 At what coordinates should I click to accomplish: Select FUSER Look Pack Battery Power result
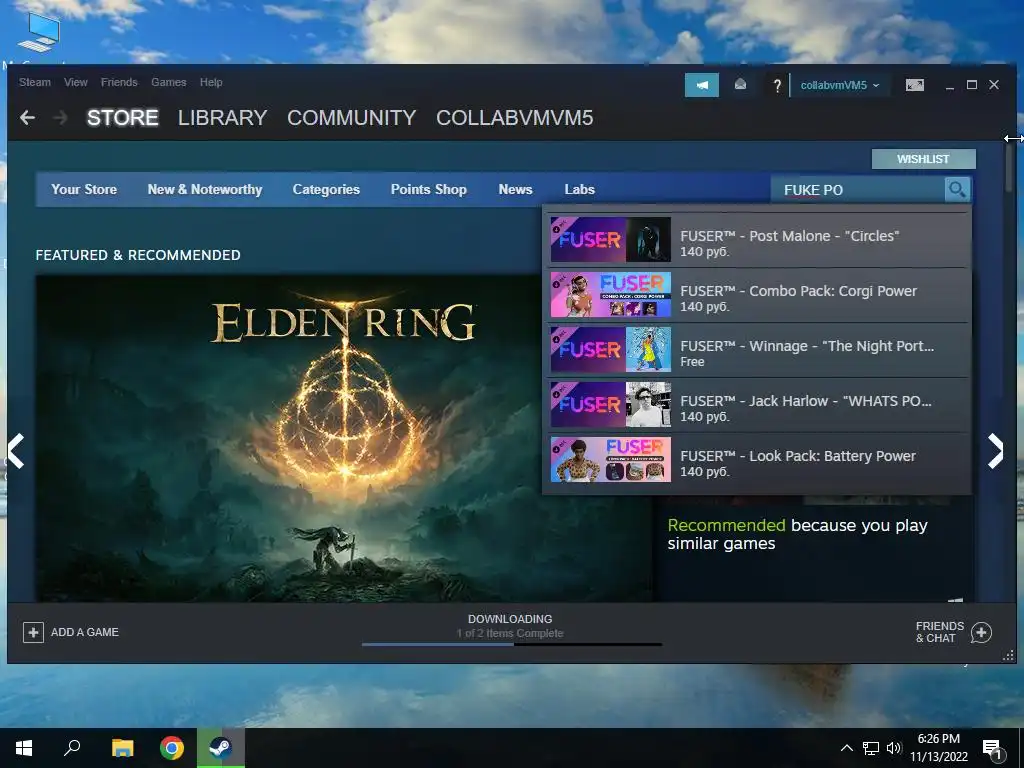click(757, 460)
